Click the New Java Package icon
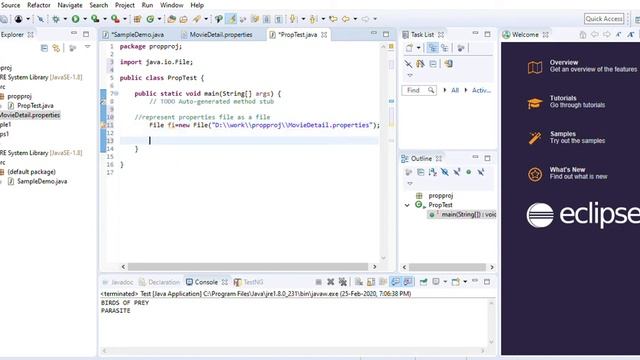The height and width of the screenshot is (360, 640). click(x=138, y=19)
